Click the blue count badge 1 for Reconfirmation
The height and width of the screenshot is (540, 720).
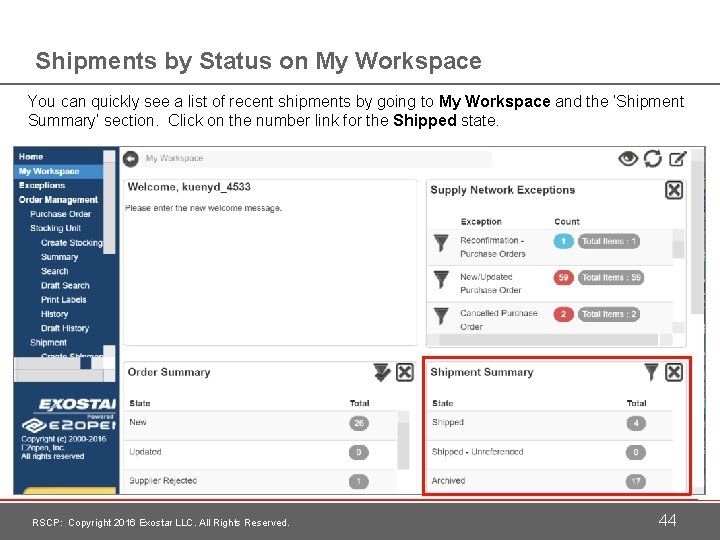563,241
